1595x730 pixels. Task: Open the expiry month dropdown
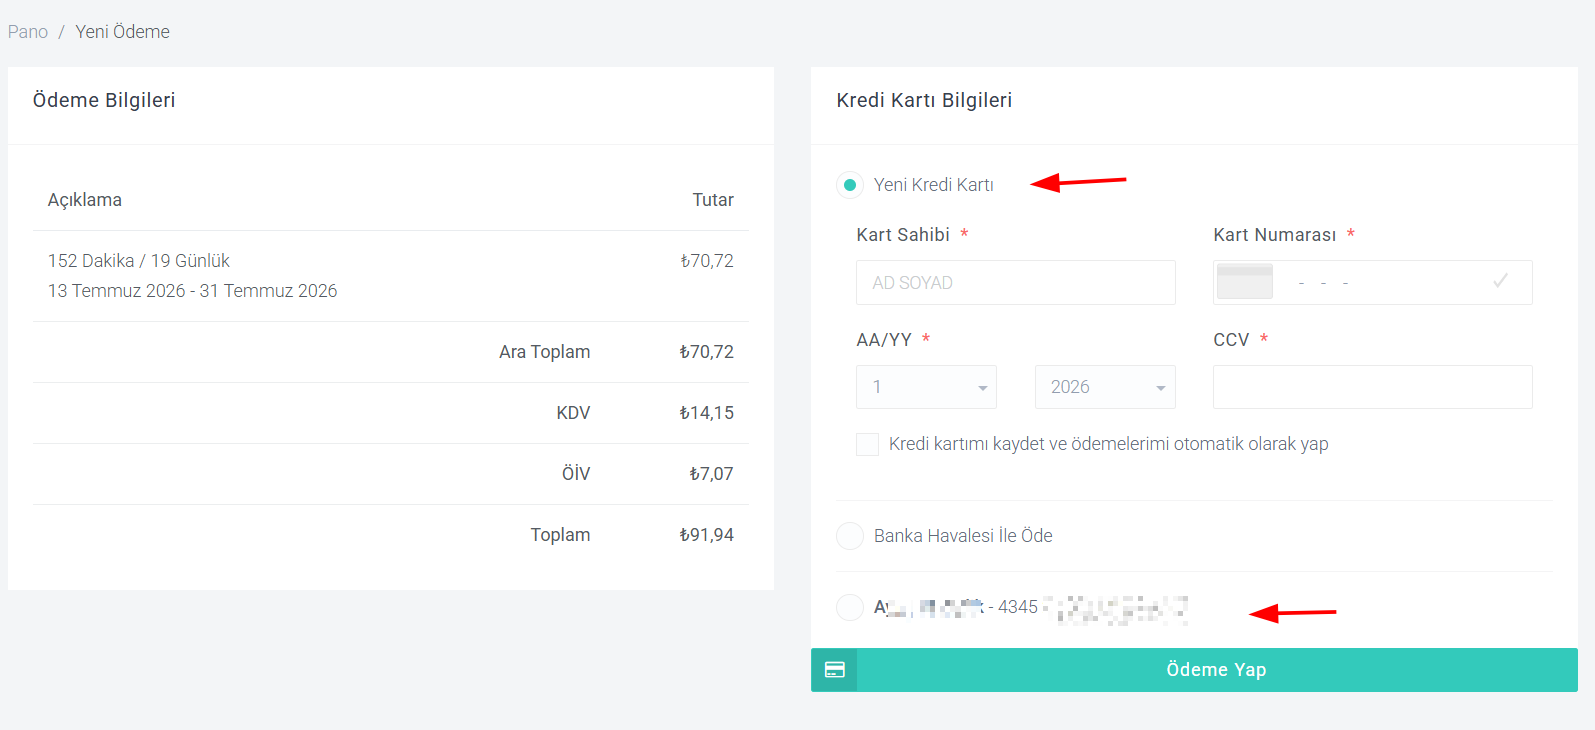click(x=926, y=387)
